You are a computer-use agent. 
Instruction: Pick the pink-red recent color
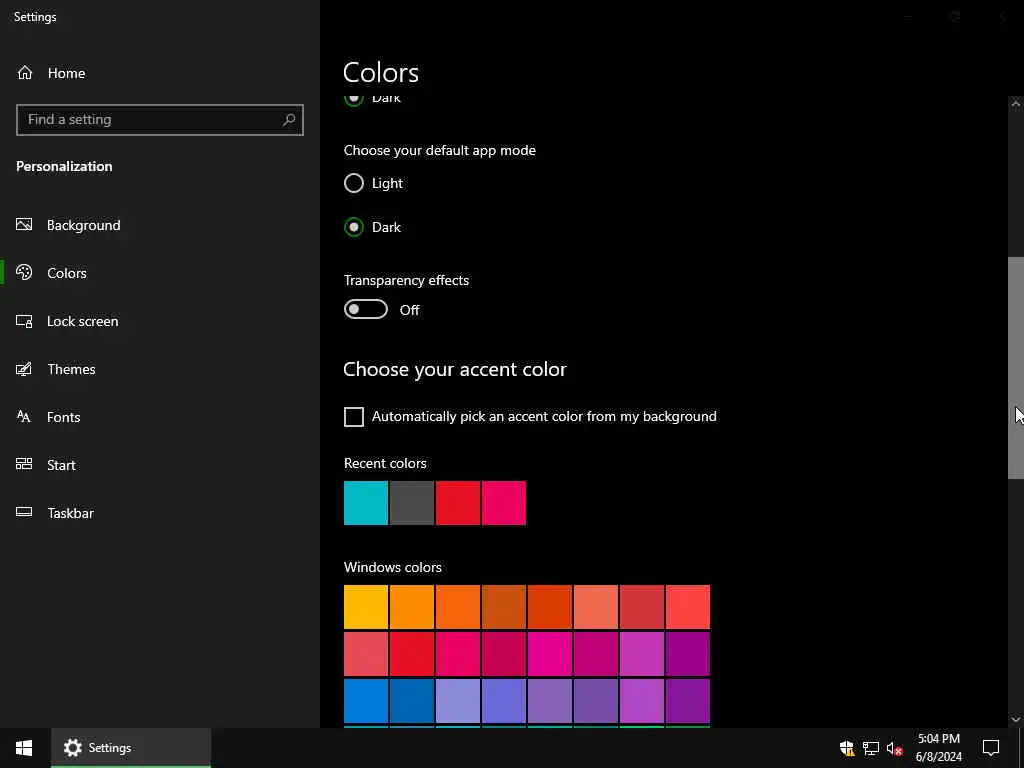(x=504, y=503)
